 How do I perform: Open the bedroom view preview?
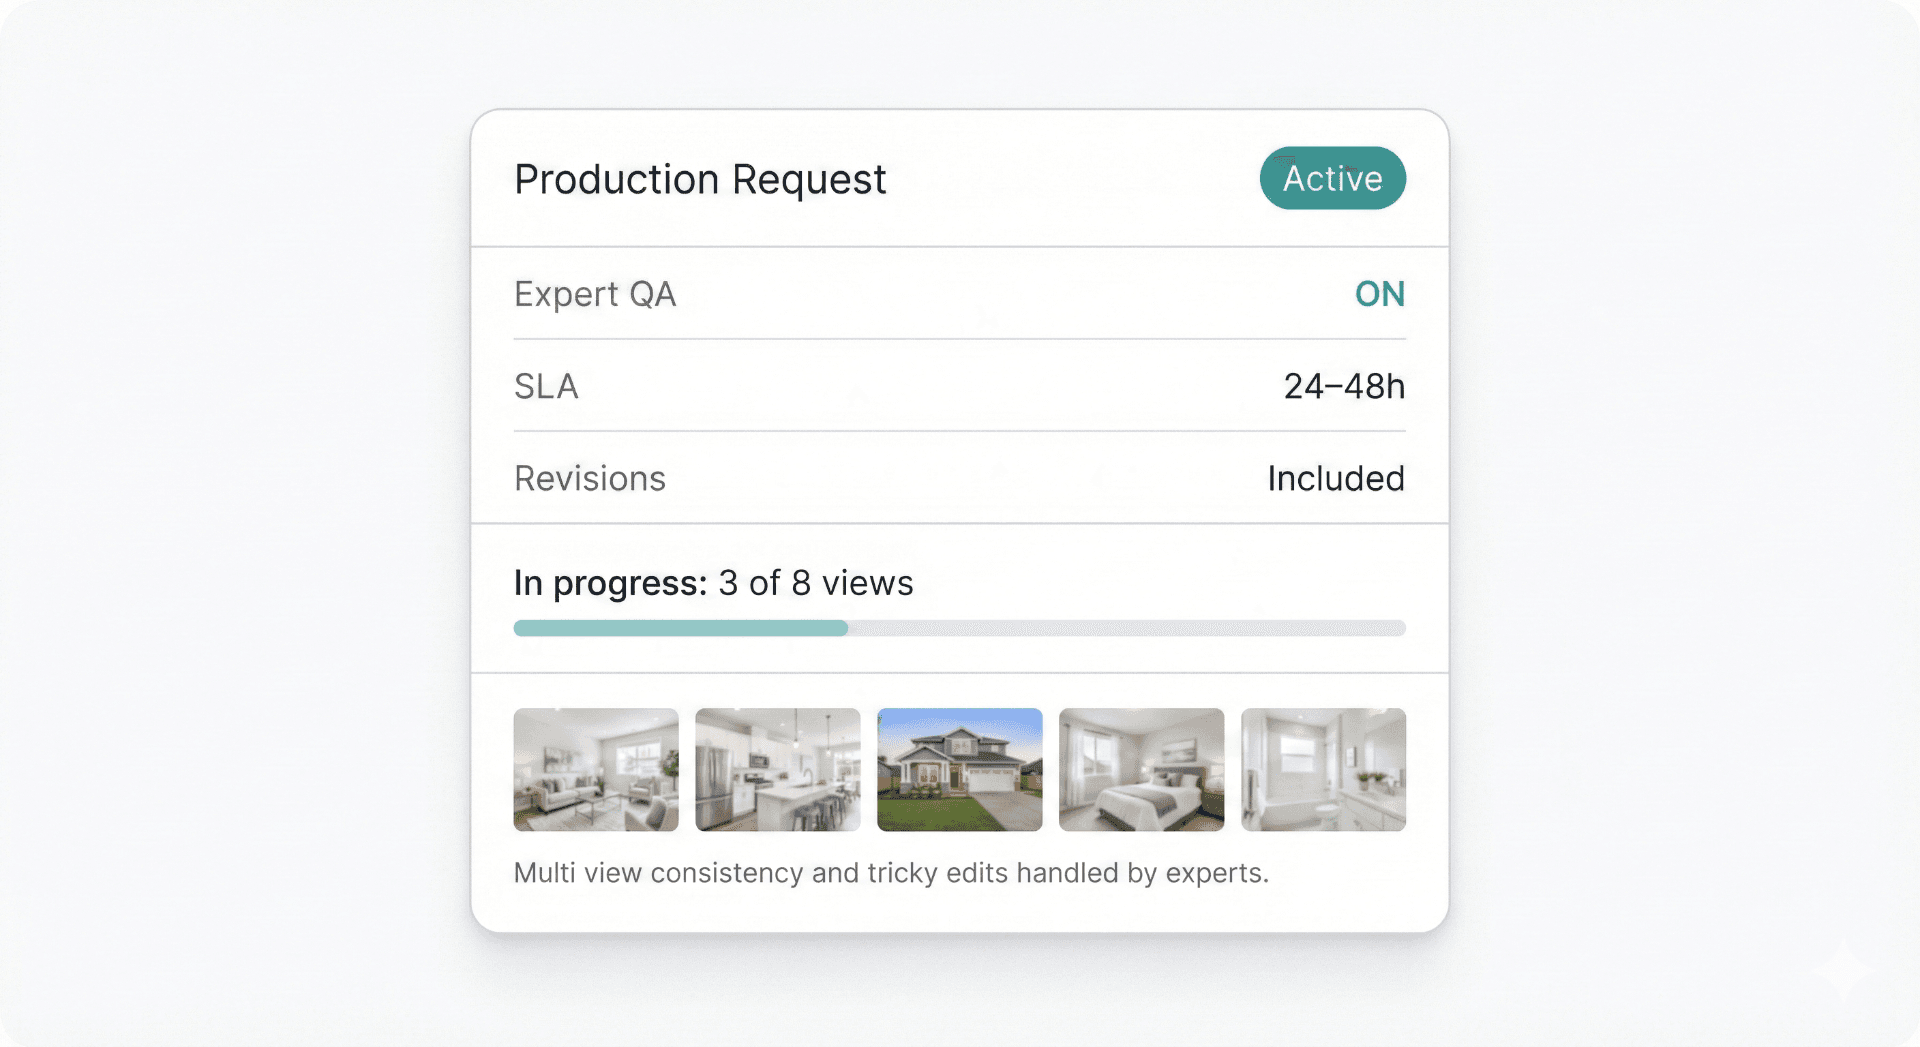click(x=1141, y=769)
